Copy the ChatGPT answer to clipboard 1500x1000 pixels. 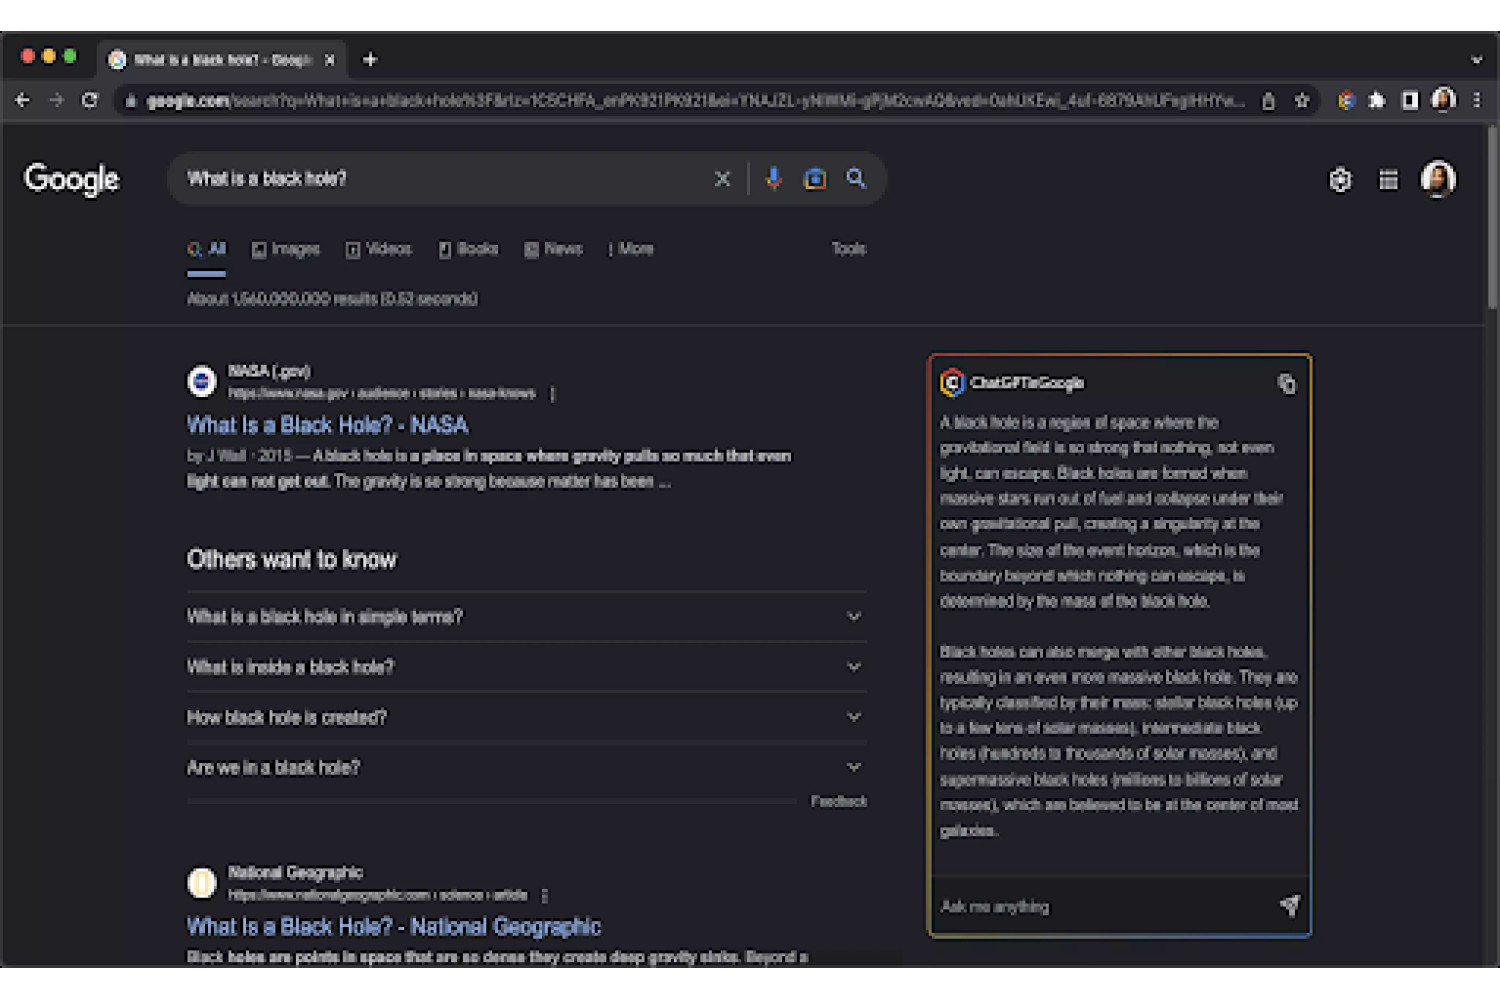click(1287, 384)
